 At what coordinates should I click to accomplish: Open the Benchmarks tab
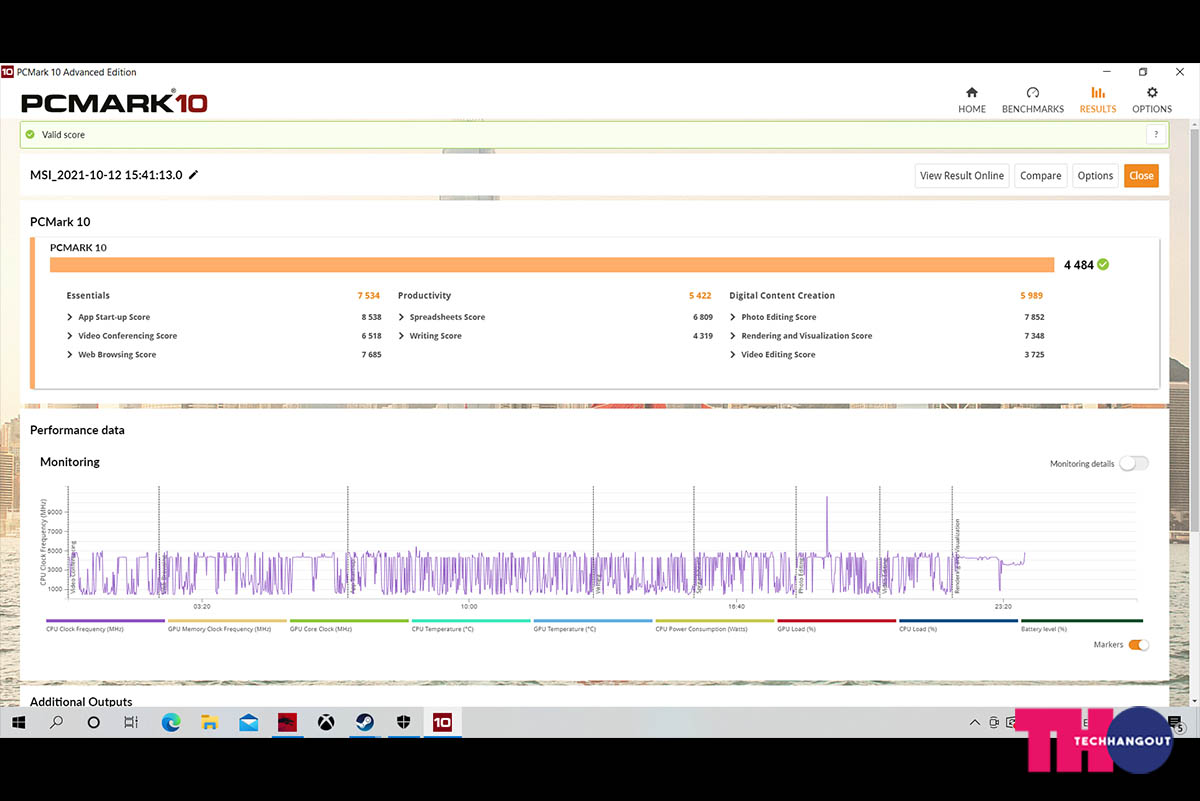point(1033,100)
